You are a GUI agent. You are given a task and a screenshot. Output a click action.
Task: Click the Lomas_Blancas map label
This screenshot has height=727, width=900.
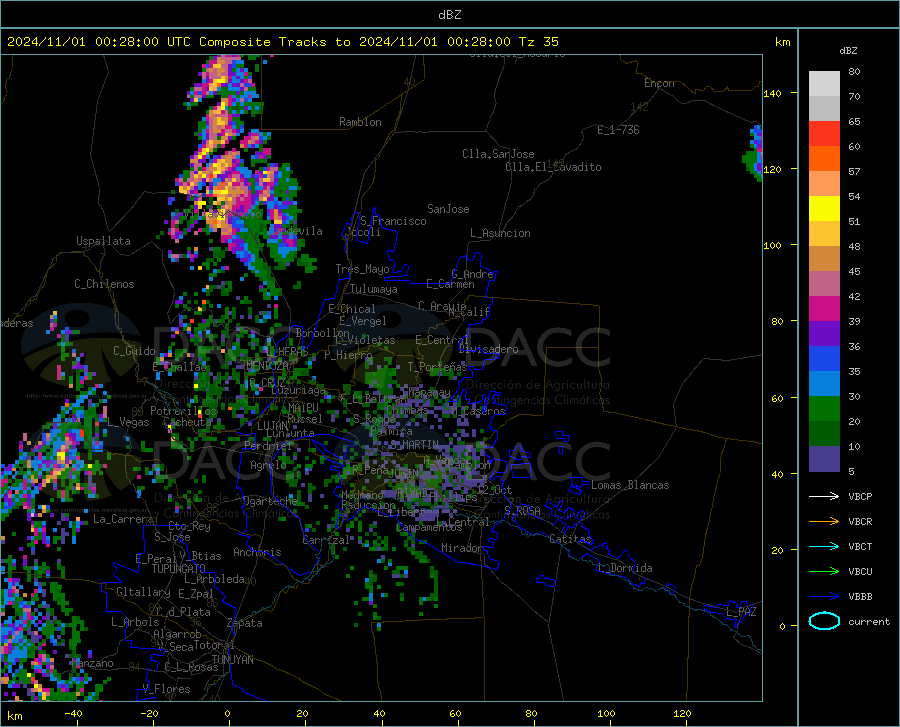click(630, 485)
